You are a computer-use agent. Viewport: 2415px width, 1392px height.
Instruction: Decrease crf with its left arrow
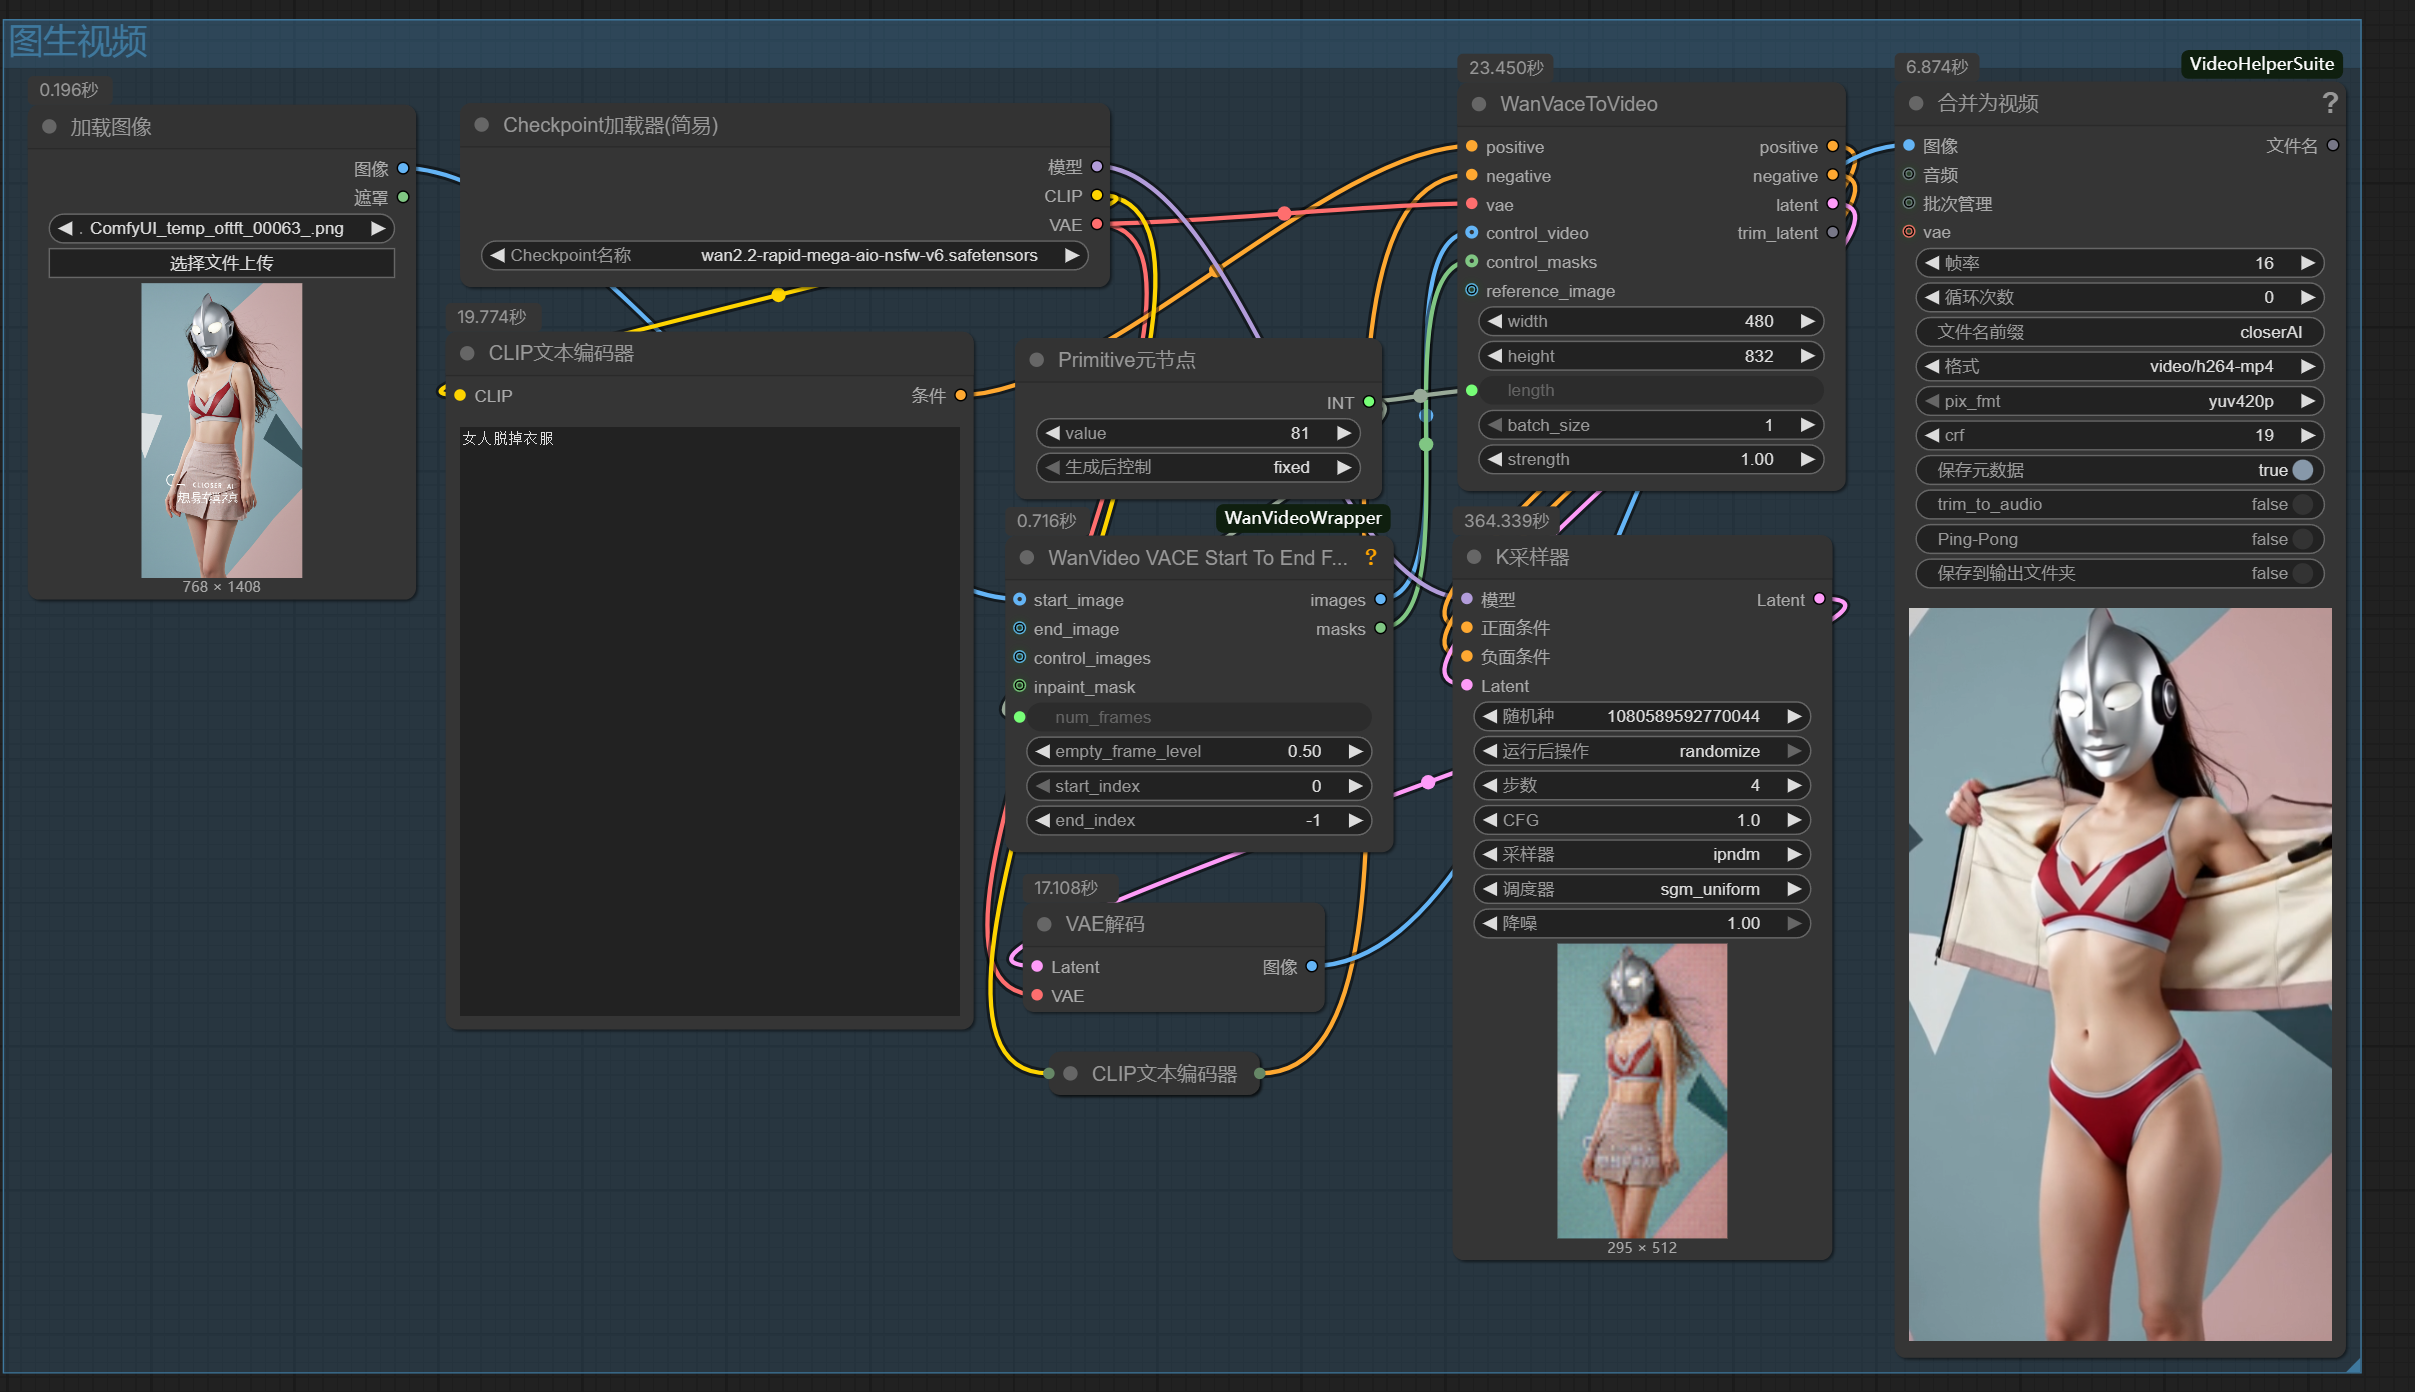coord(1932,435)
